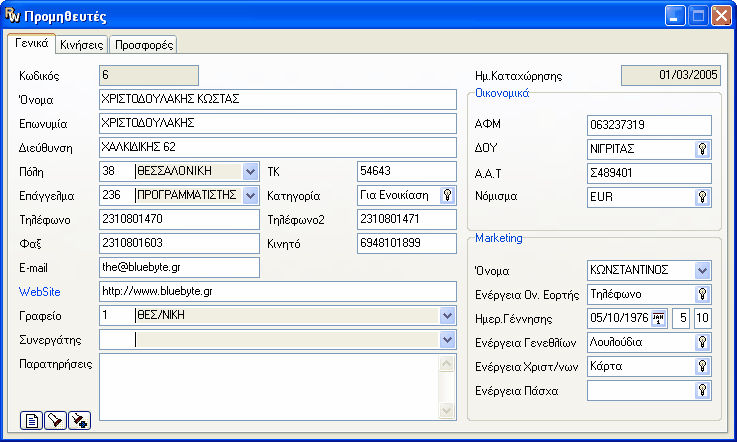
Task: Click the Παρατηρήσεις scrollbar down arrow
Action: 447,410
